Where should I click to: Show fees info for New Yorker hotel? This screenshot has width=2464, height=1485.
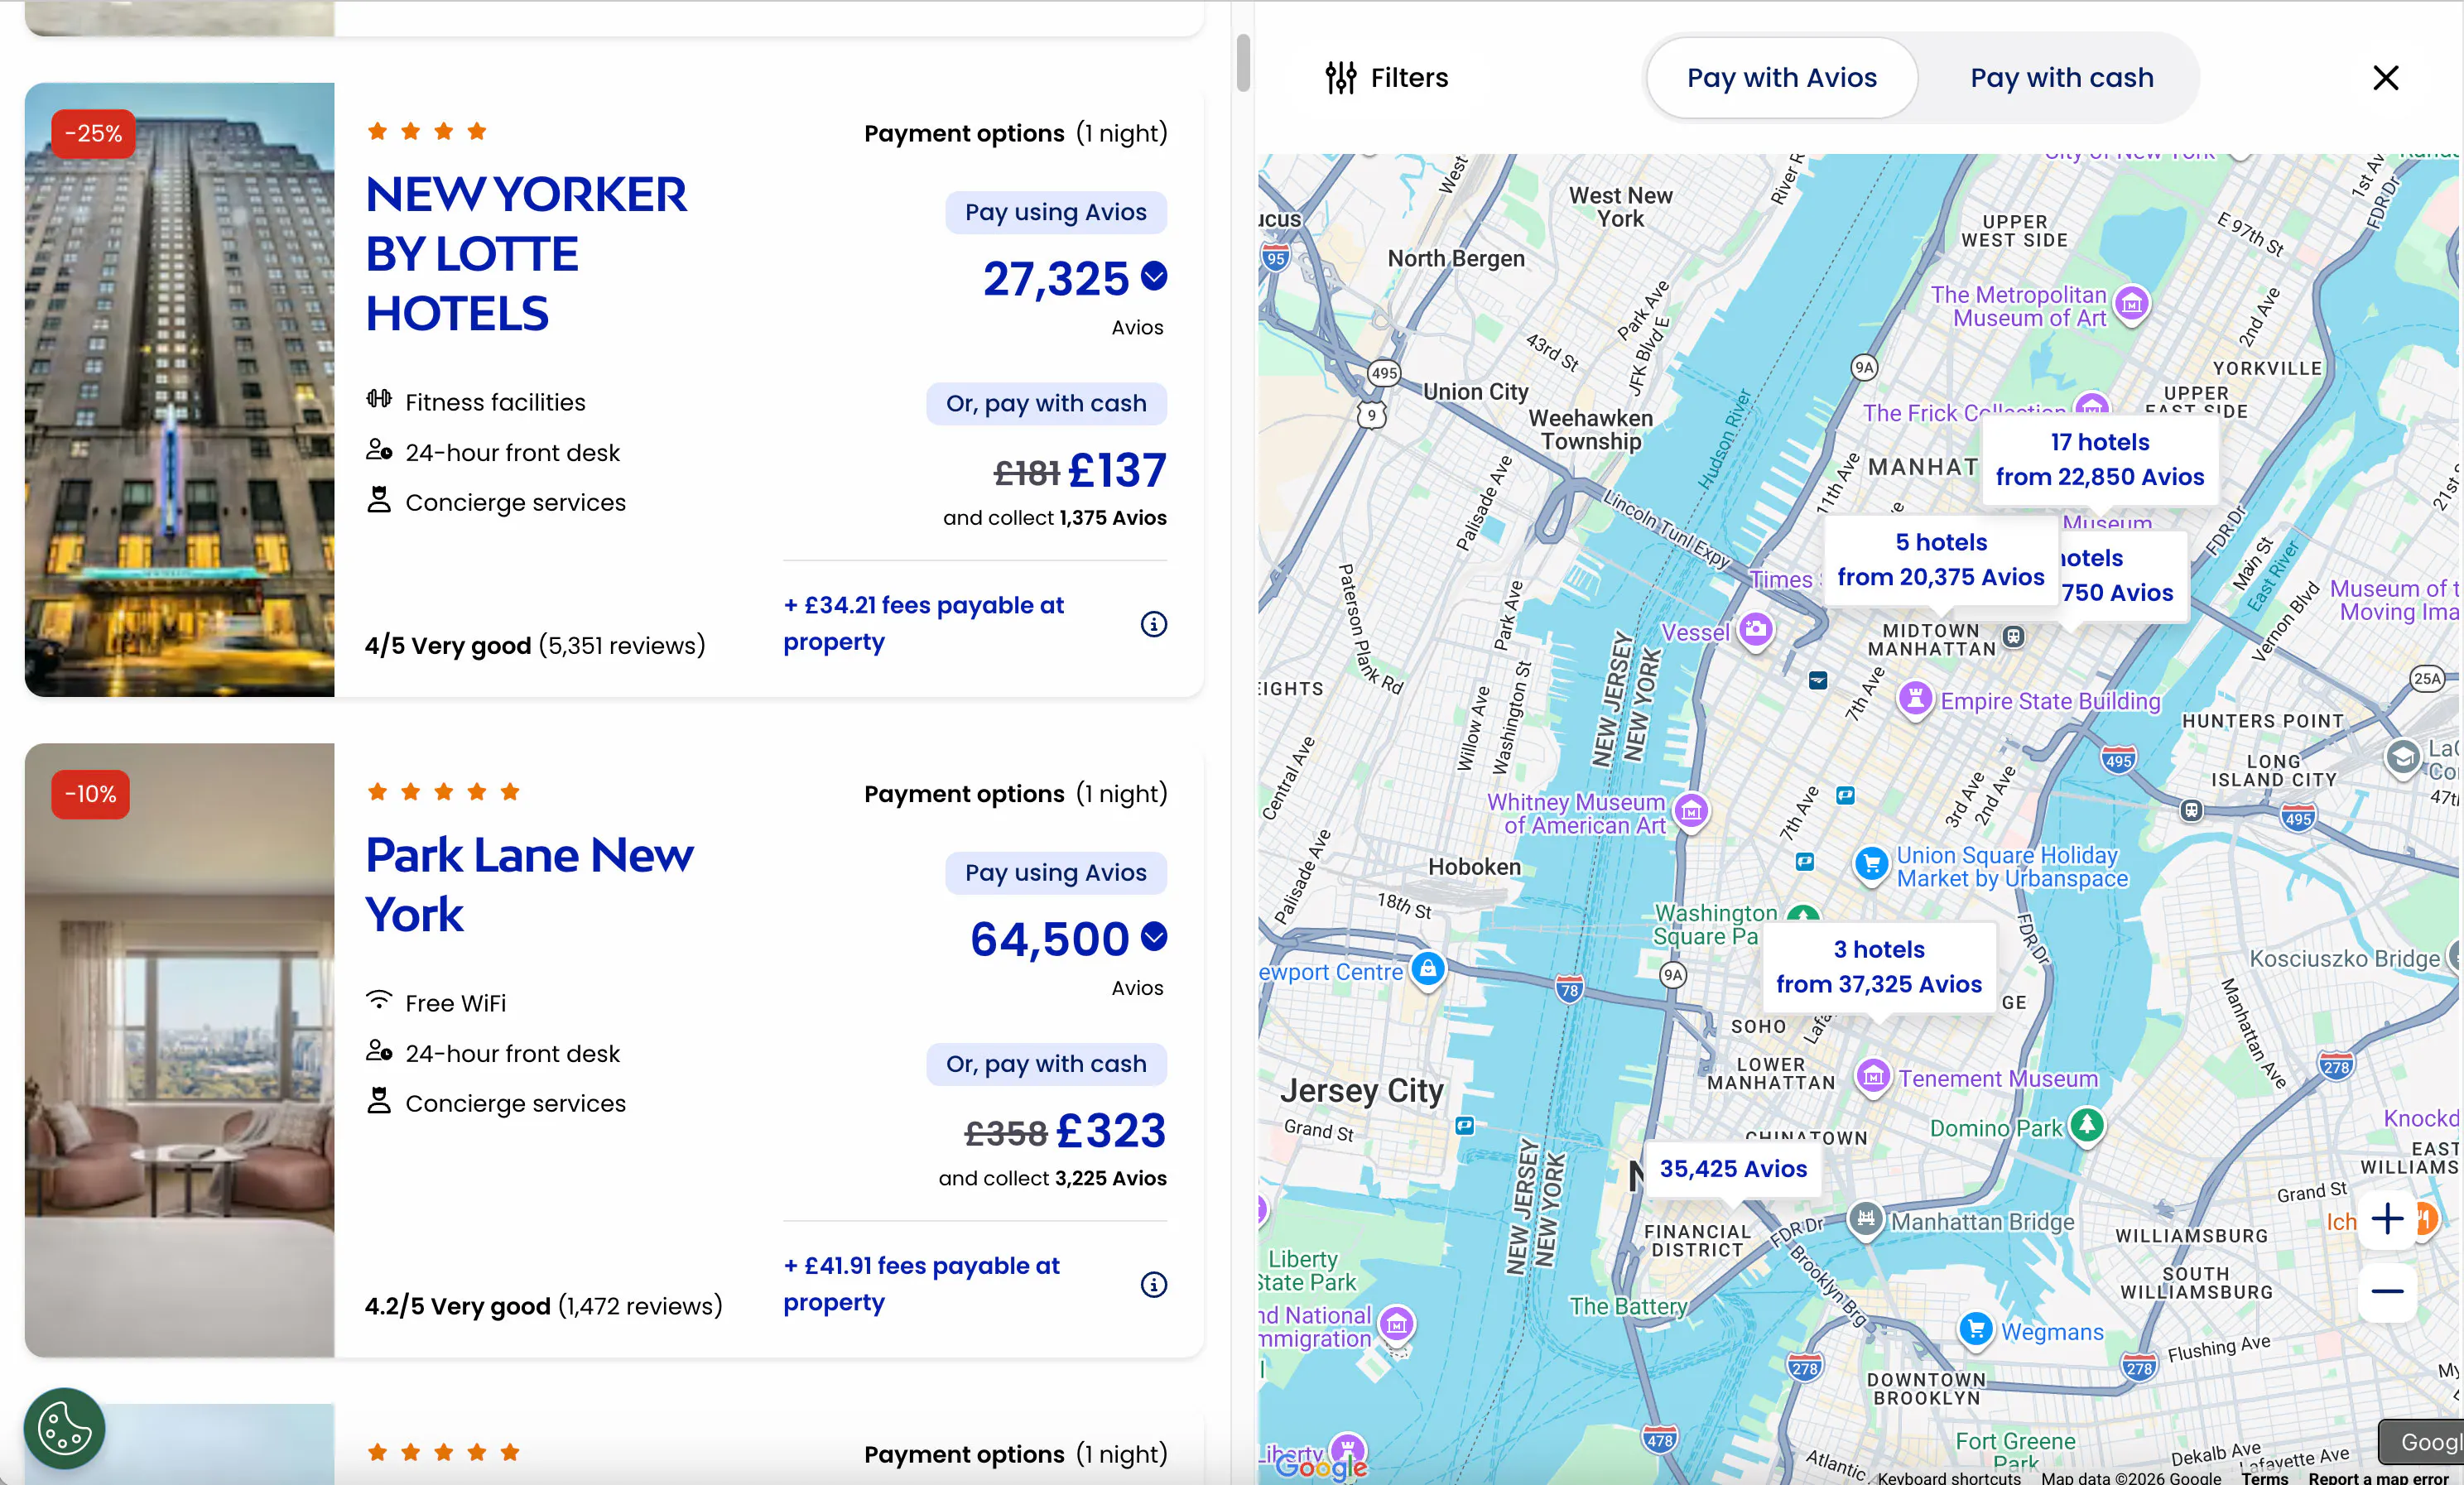click(1153, 624)
